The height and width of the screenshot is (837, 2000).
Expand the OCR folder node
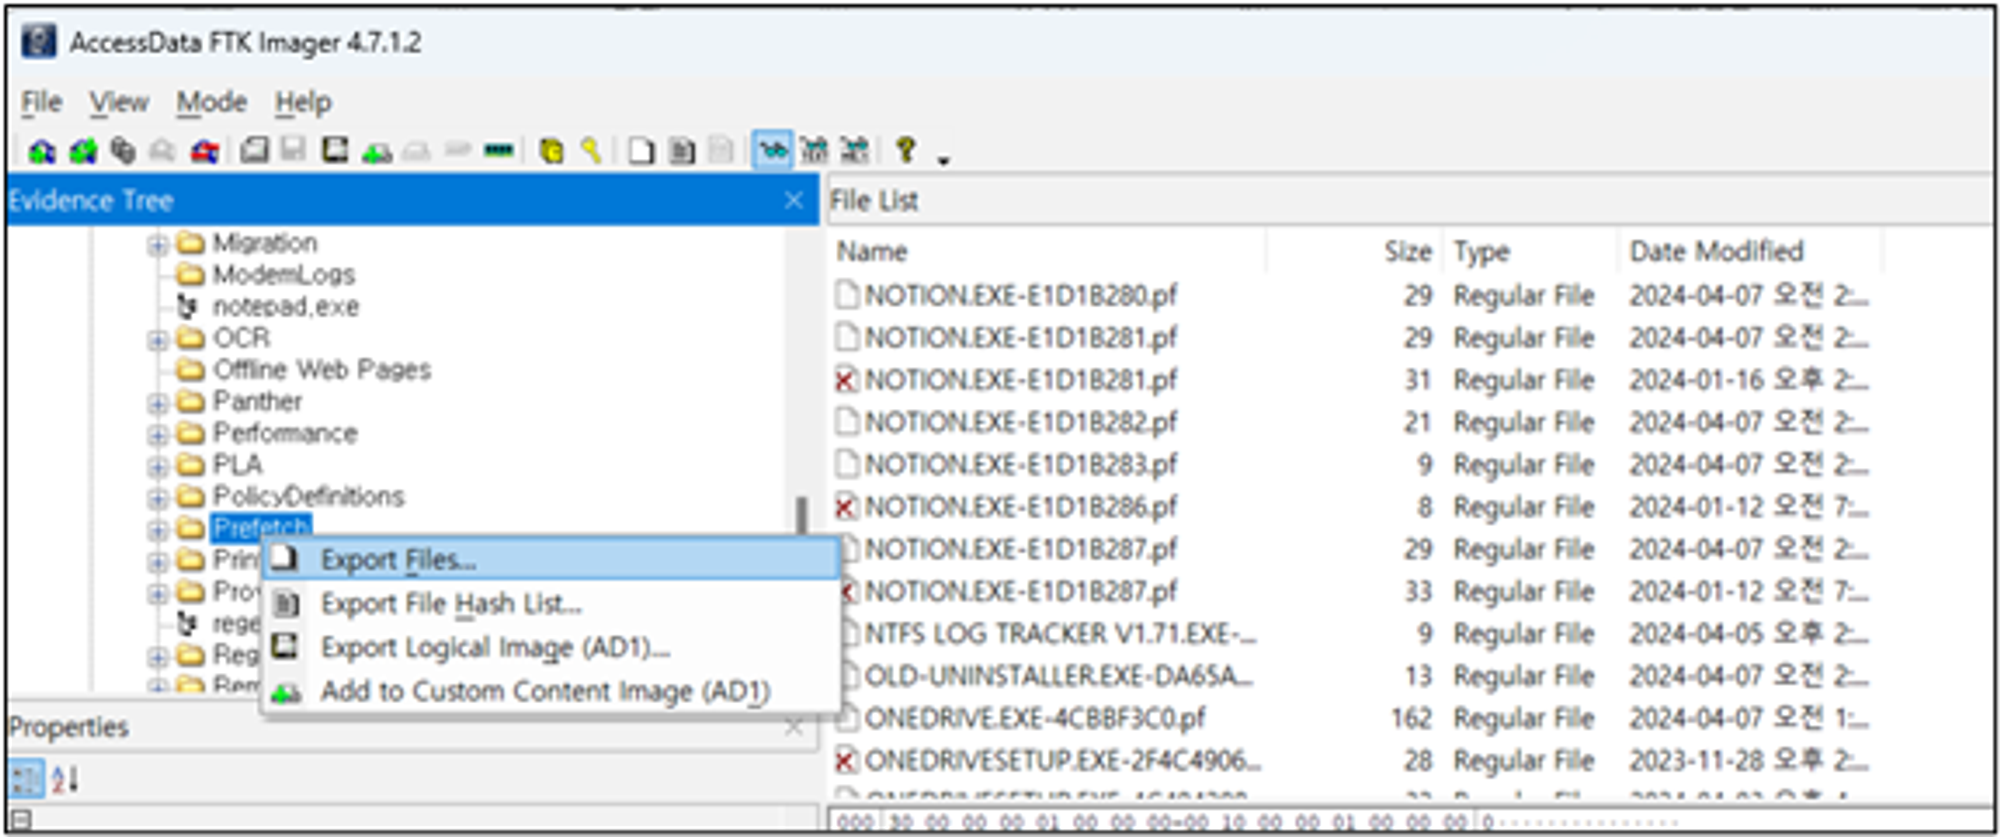157,340
